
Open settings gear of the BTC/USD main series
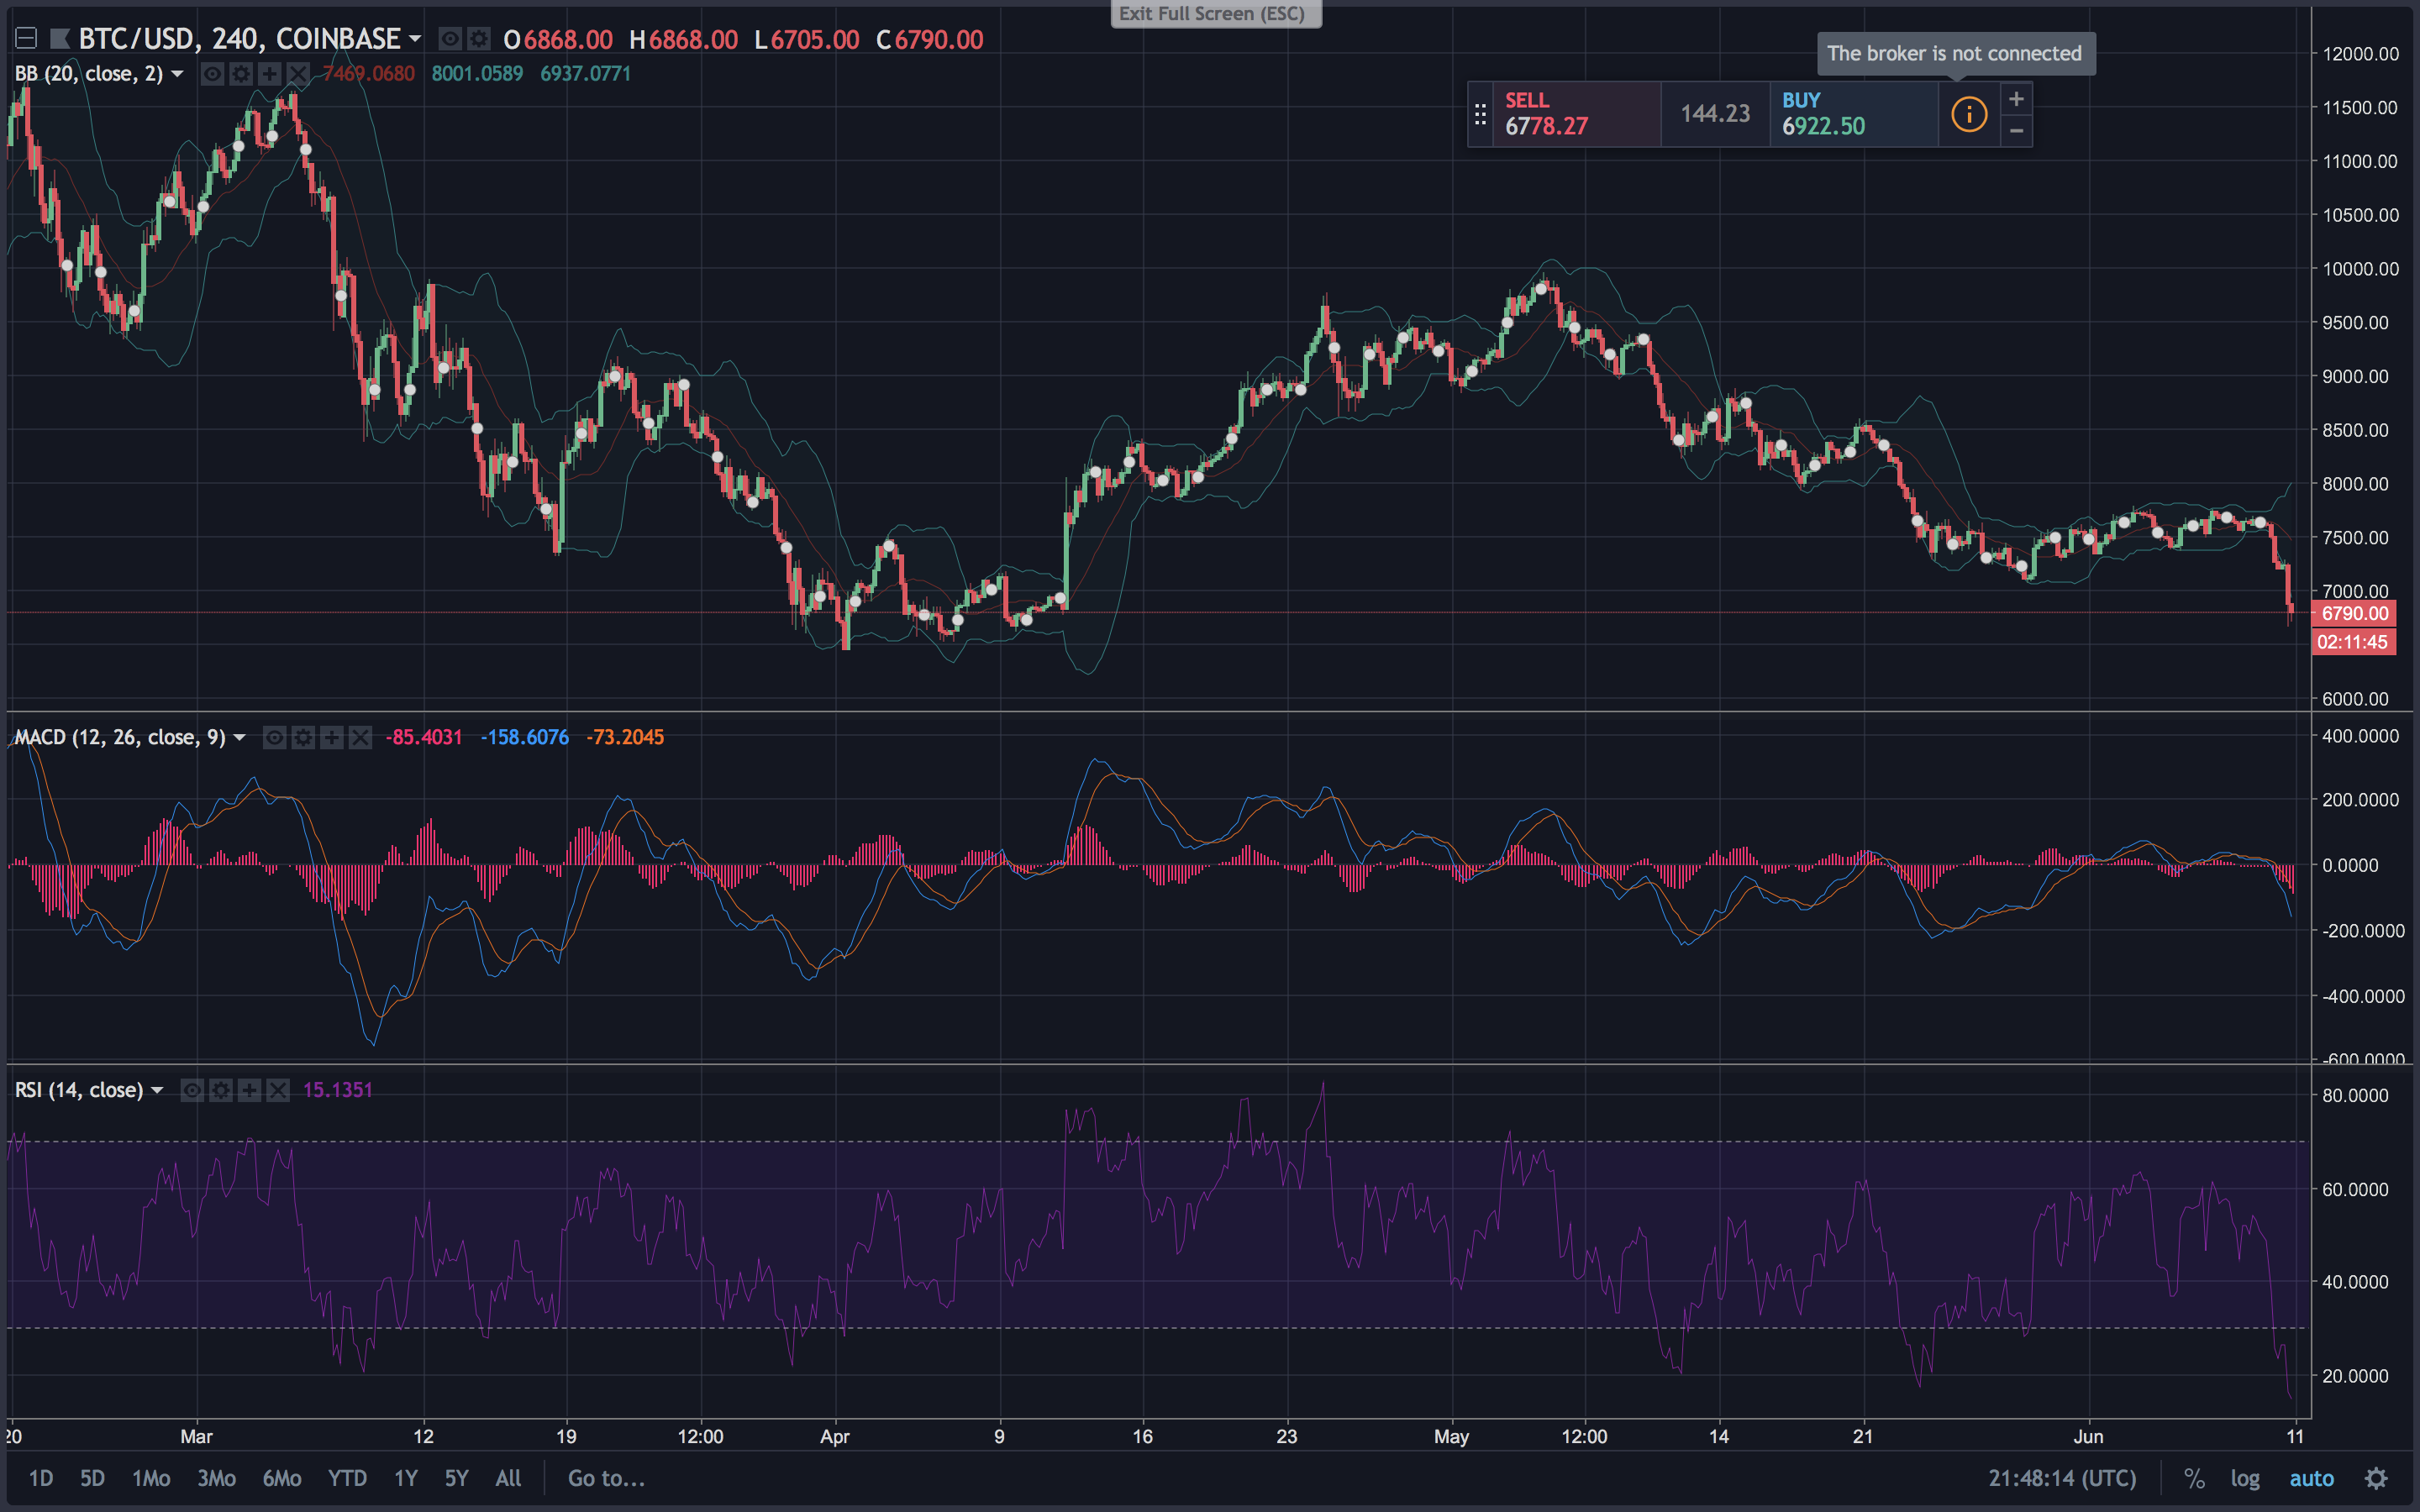480,39
